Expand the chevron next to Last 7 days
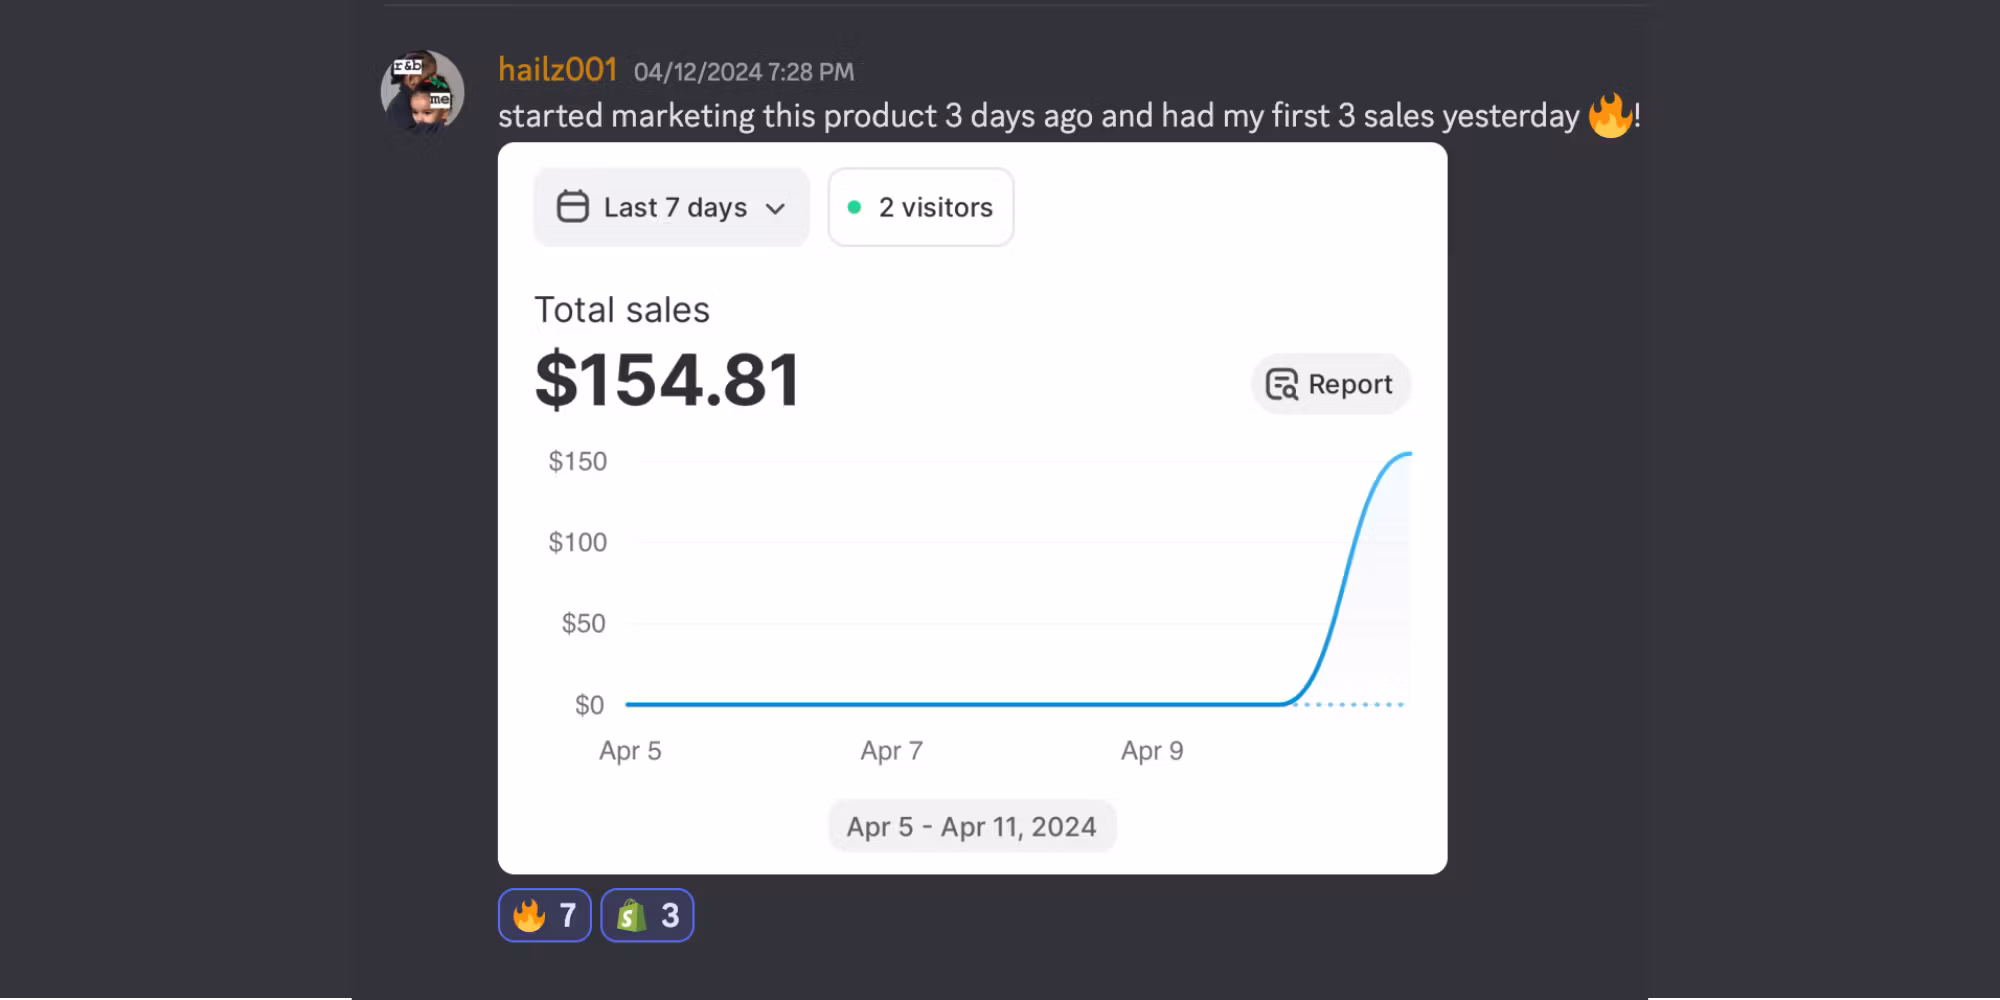The width and height of the screenshot is (2000, 1000). point(775,209)
